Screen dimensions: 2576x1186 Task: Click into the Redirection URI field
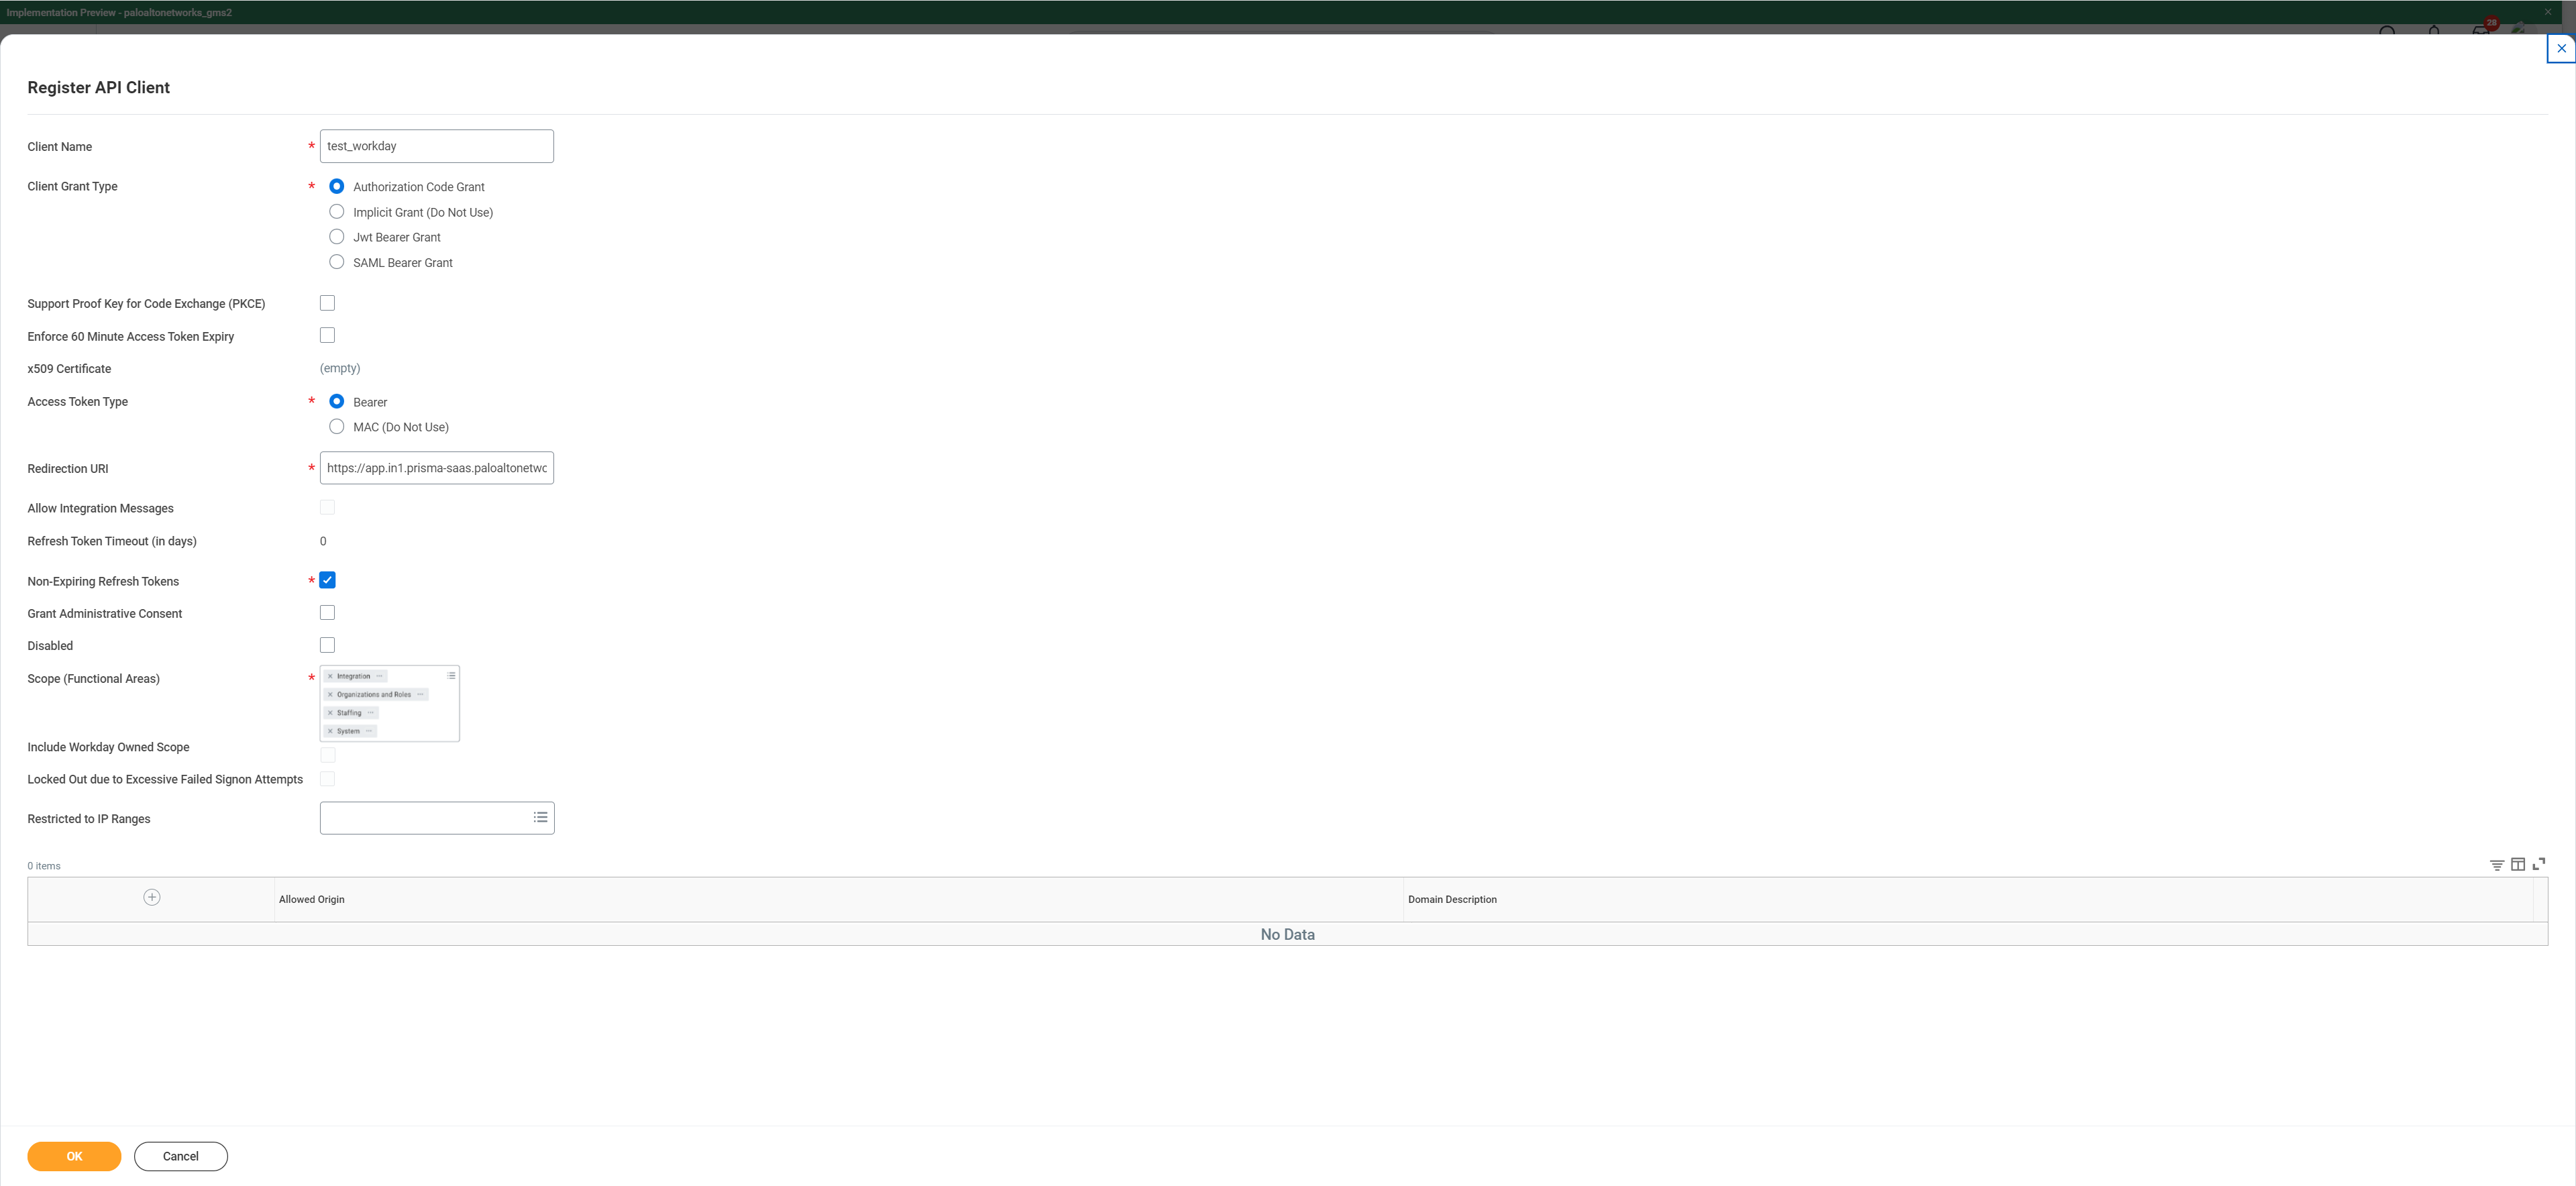tap(436, 468)
